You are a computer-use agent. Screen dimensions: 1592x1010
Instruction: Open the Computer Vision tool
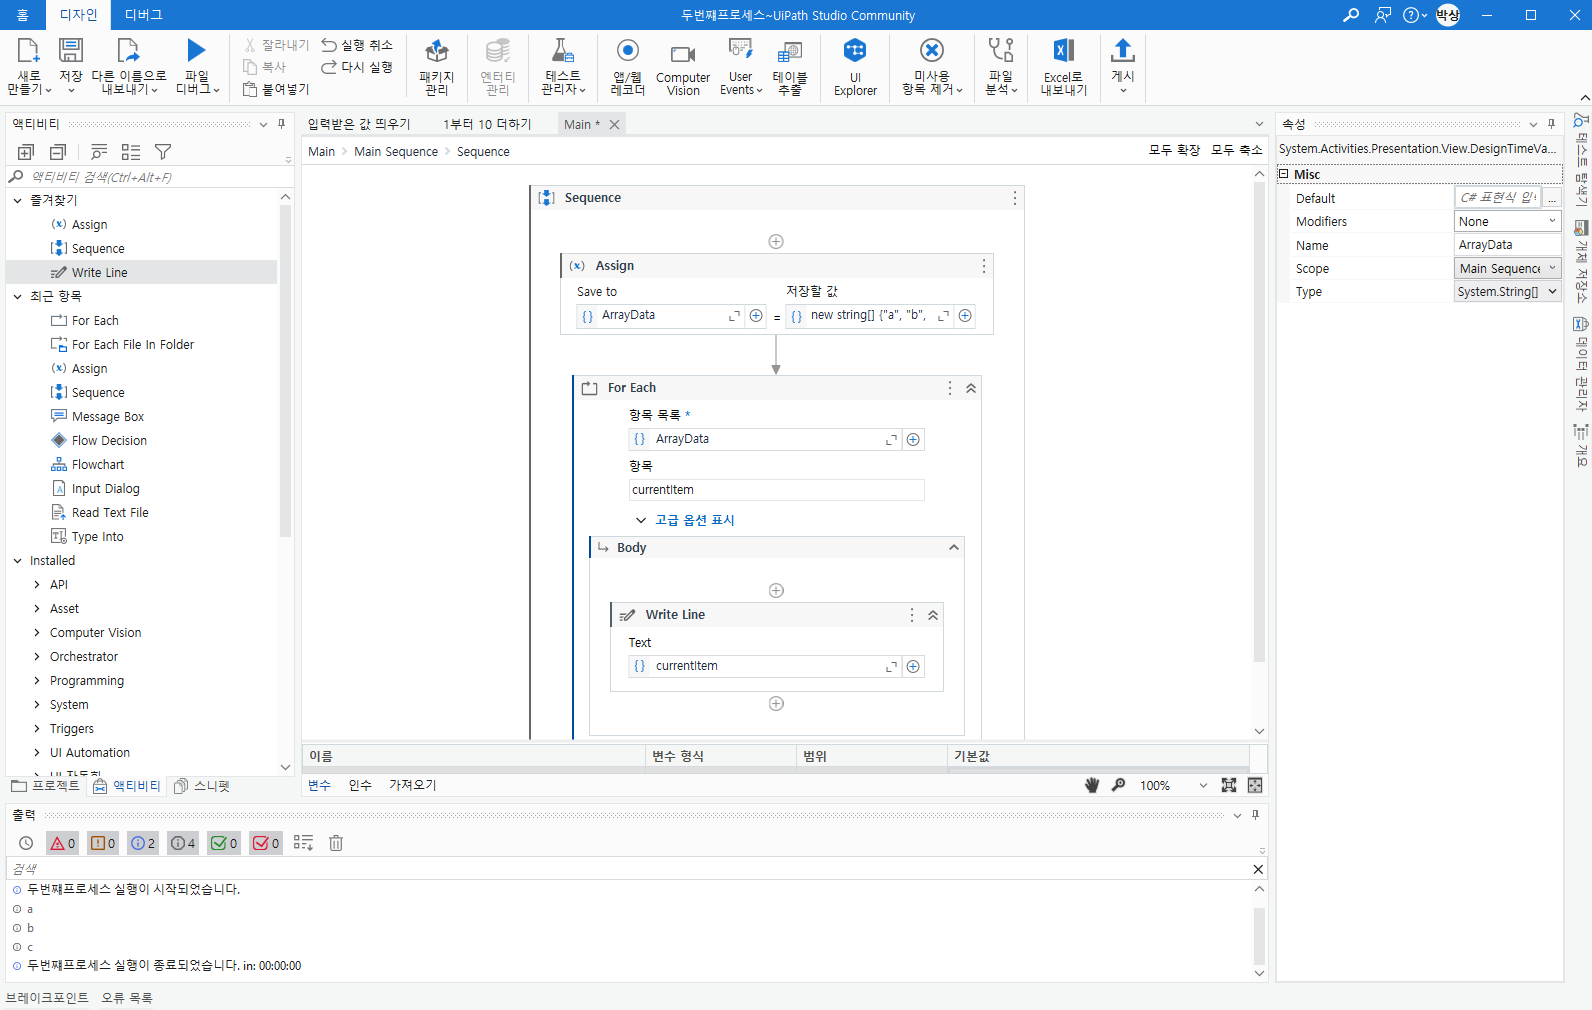(683, 67)
